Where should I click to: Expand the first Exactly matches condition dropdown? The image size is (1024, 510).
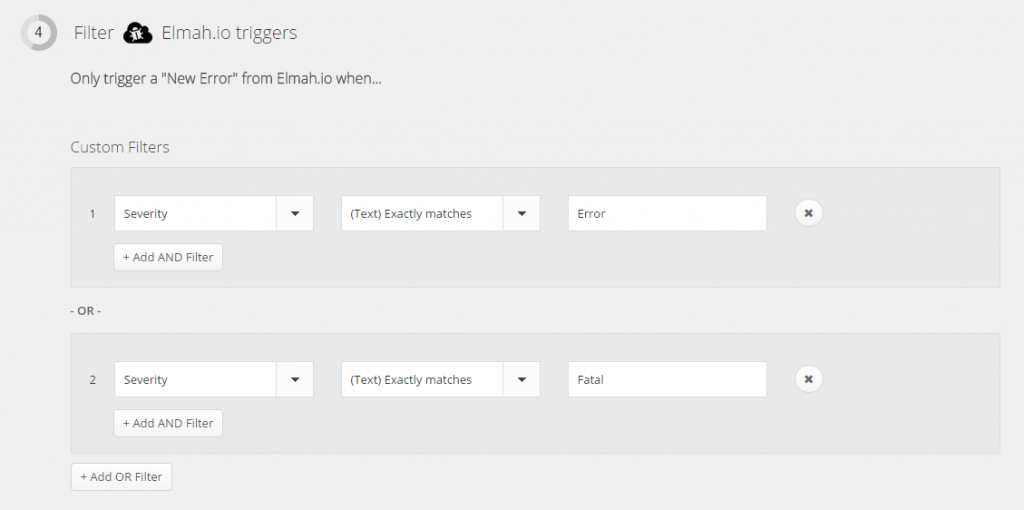pyautogui.click(x=521, y=214)
